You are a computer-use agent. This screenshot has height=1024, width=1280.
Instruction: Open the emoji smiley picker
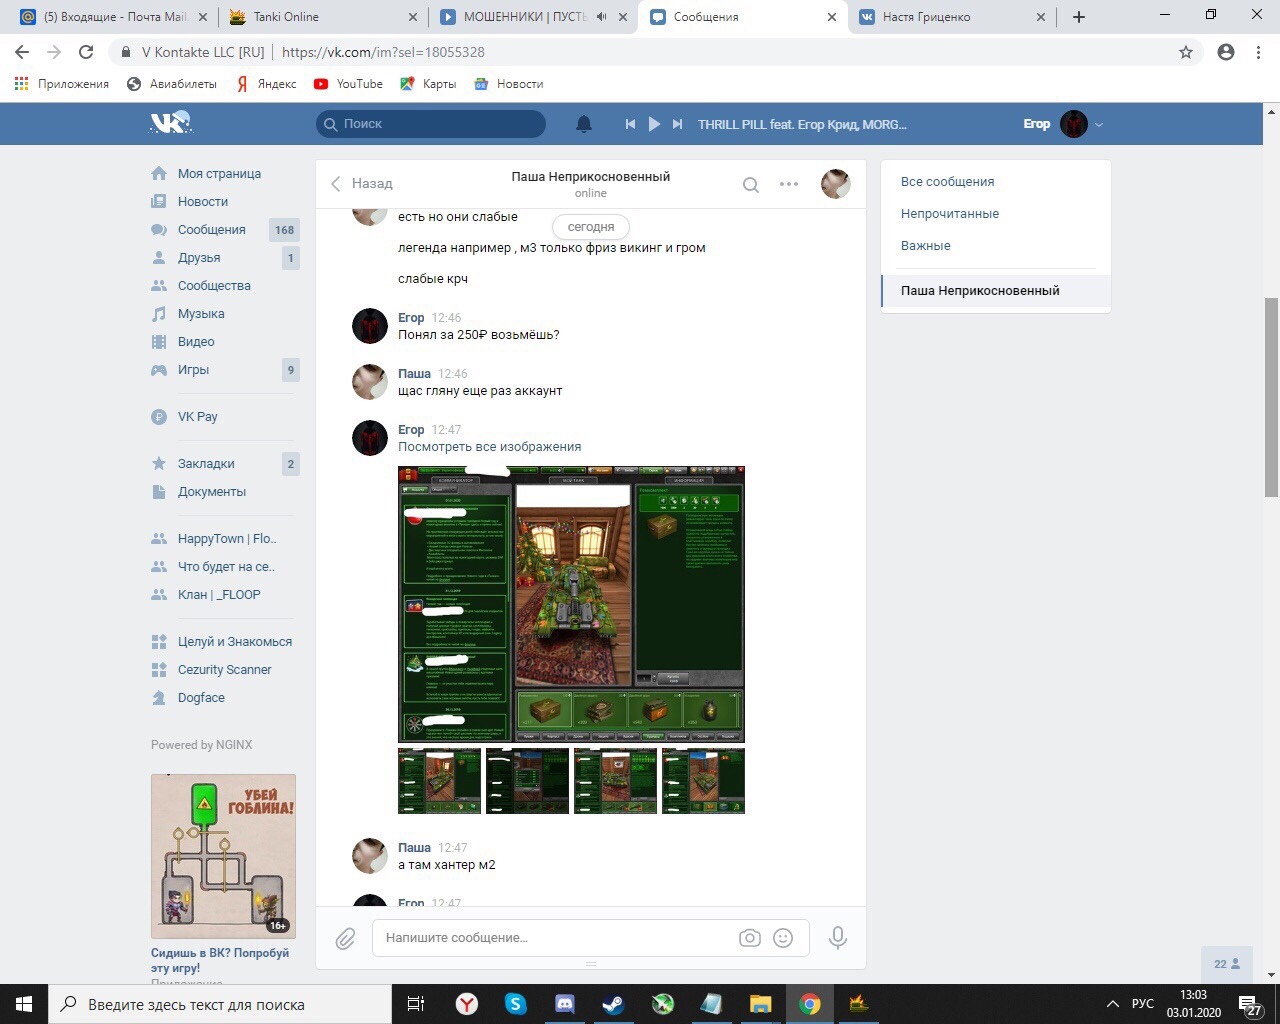tap(783, 938)
